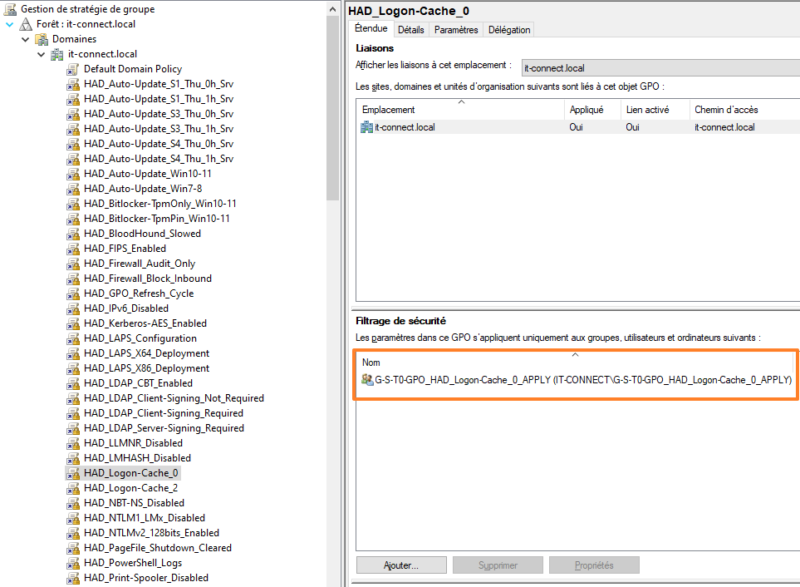
Task: Click the group icon next to G-S-T0-GPO_HAD_Logon-Cache_0_APPLY
Action: click(365, 380)
